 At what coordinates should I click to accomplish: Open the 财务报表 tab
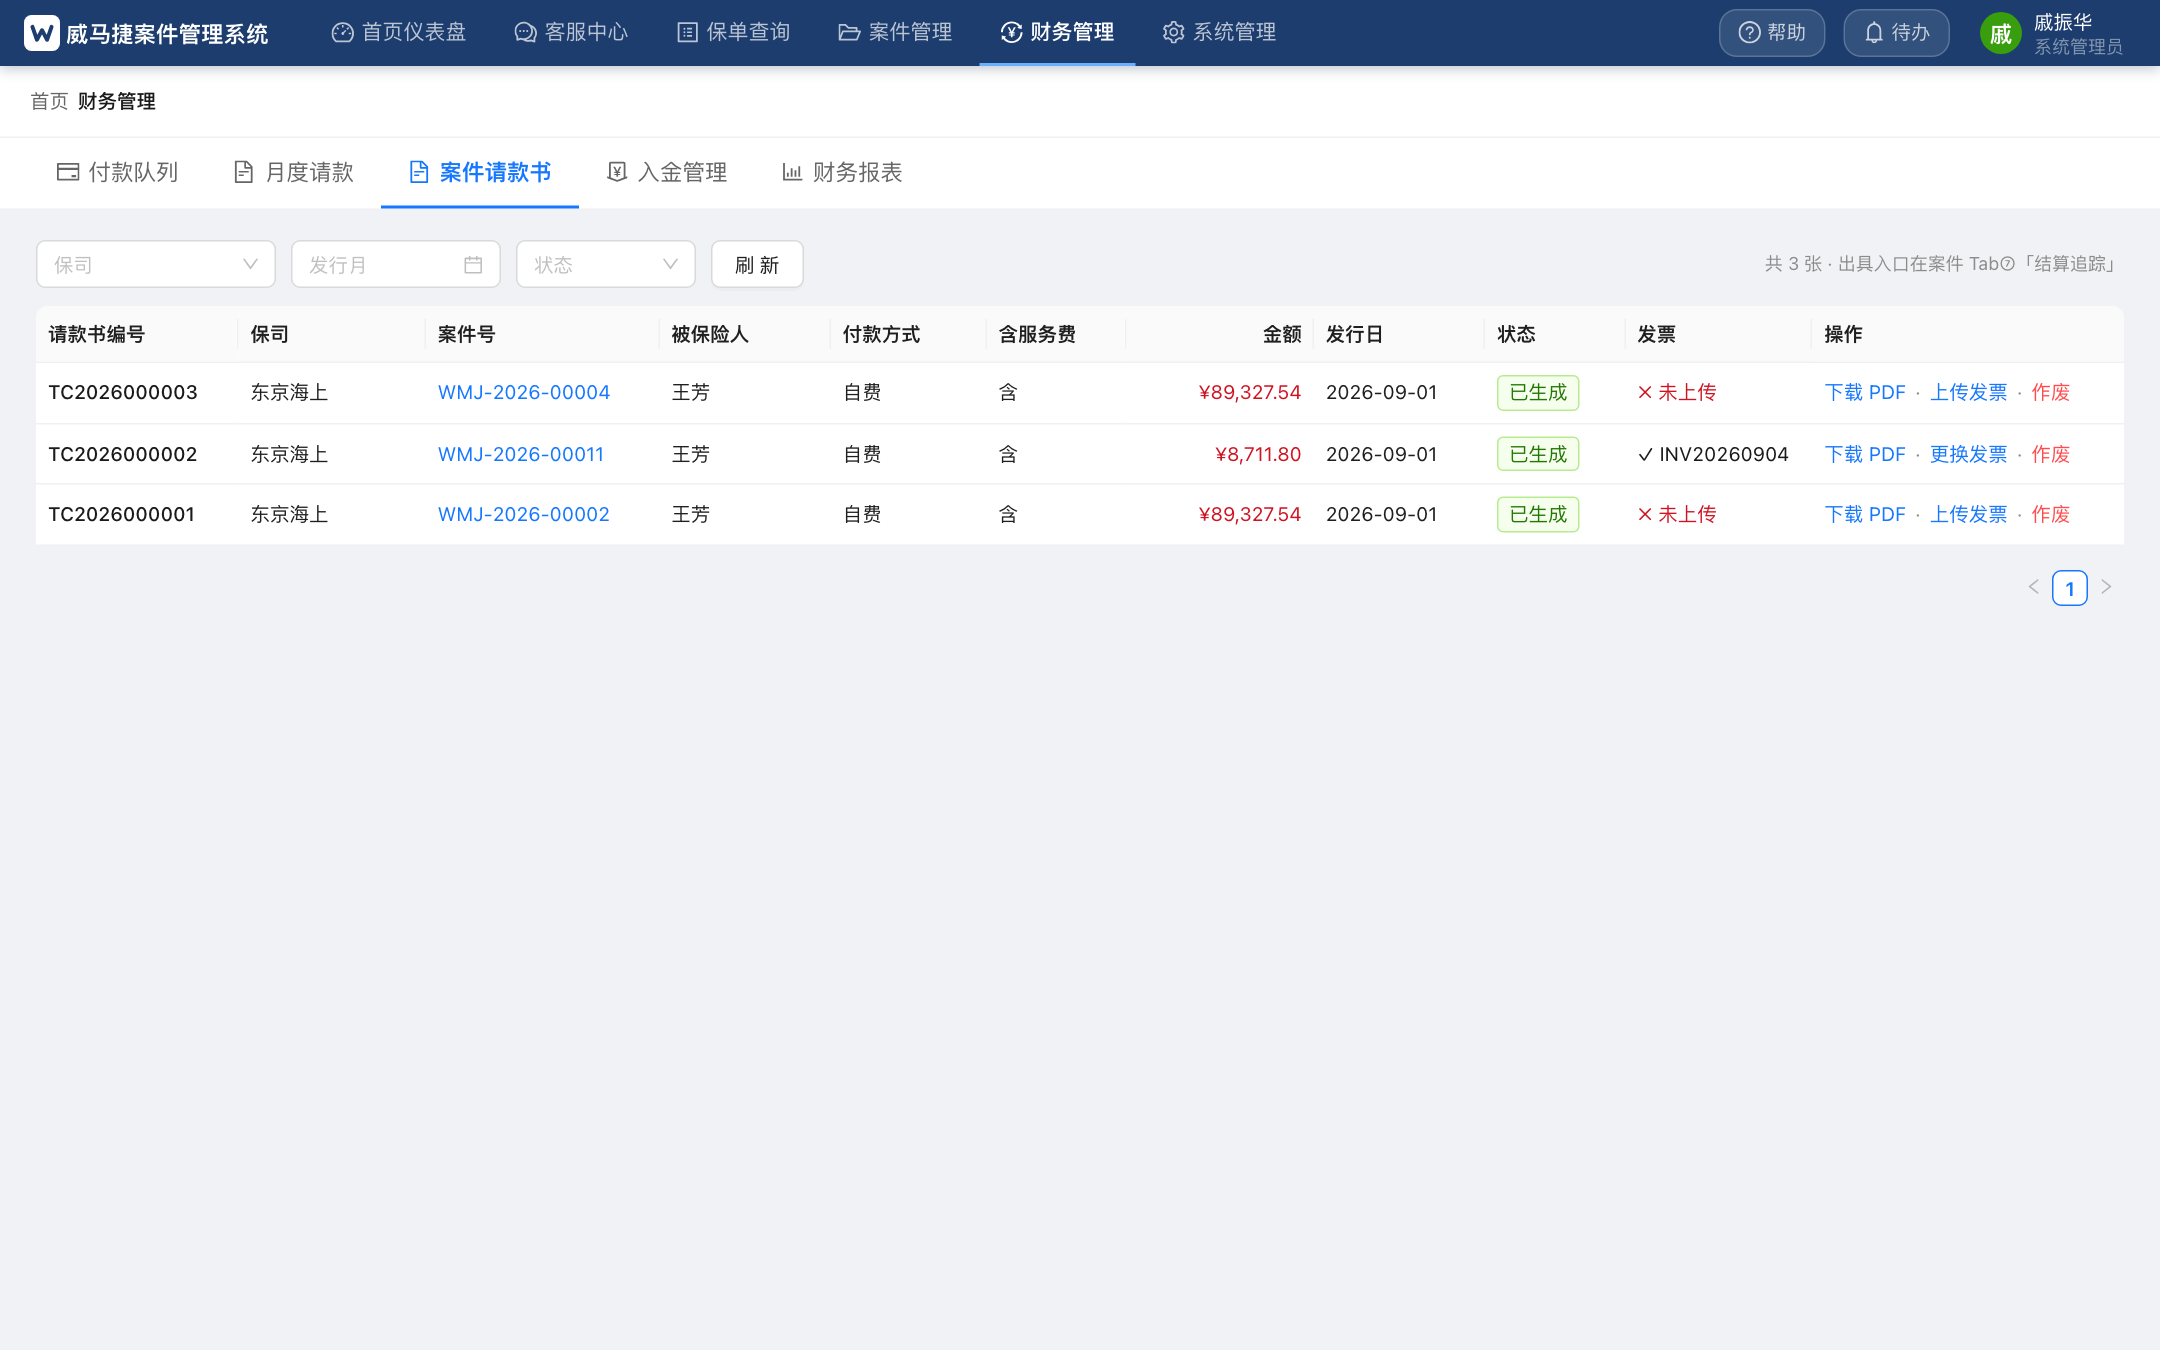point(842,172)
